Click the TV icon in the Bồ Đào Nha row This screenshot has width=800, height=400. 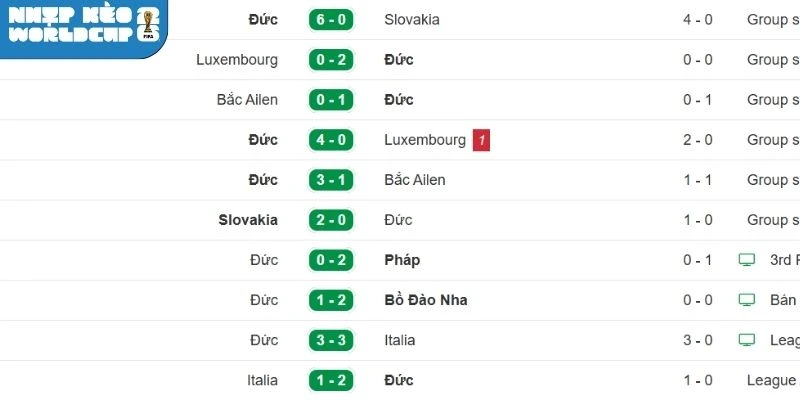pyautogui.click(x=746, y=300)
